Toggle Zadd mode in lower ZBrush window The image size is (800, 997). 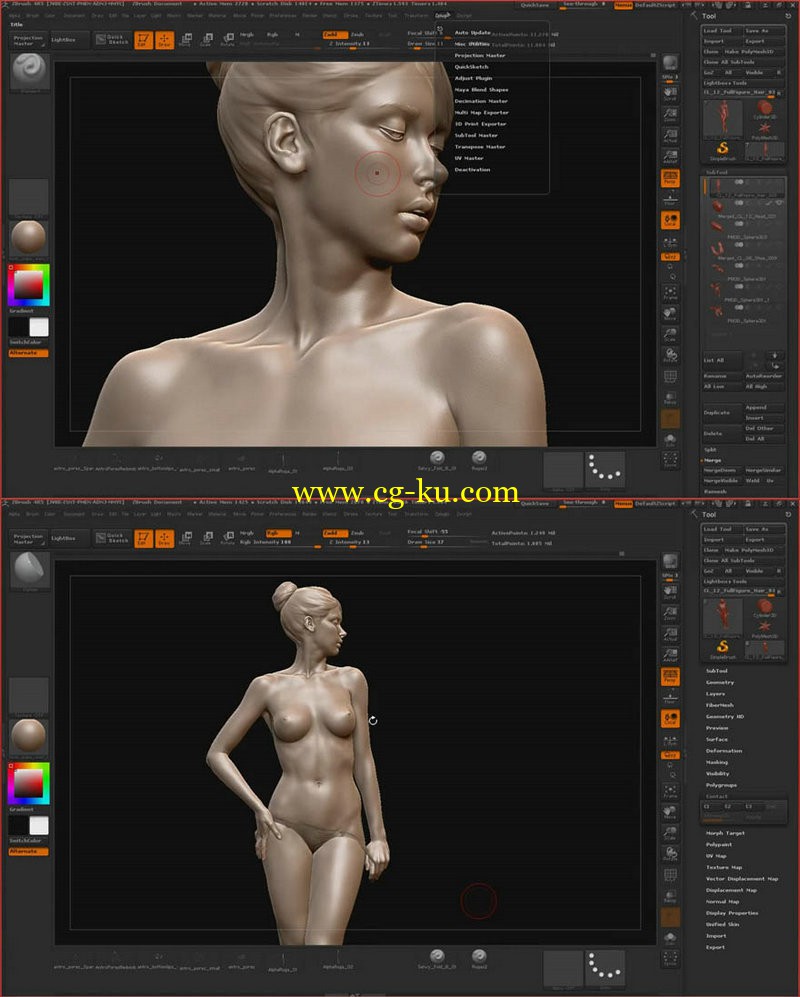(x=334, y=533)
